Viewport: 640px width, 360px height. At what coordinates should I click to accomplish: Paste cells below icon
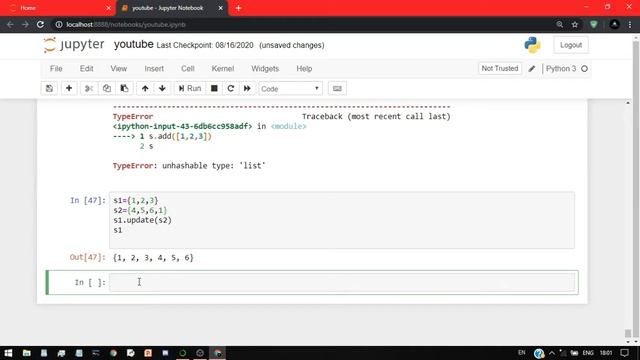point(124,89)
